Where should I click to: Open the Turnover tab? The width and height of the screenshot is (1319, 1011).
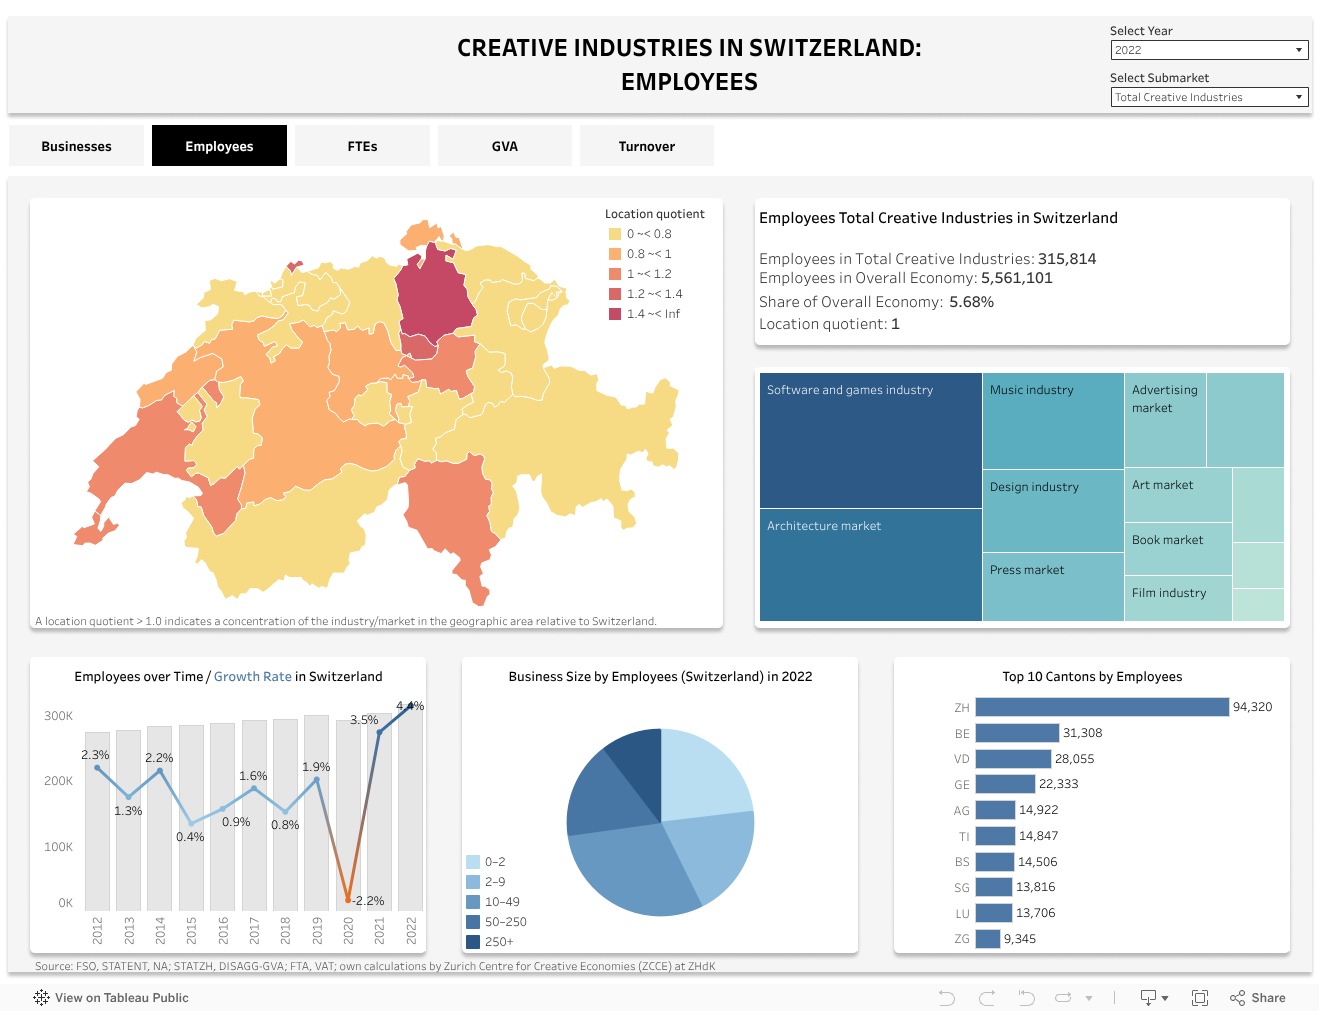point(647,146)
